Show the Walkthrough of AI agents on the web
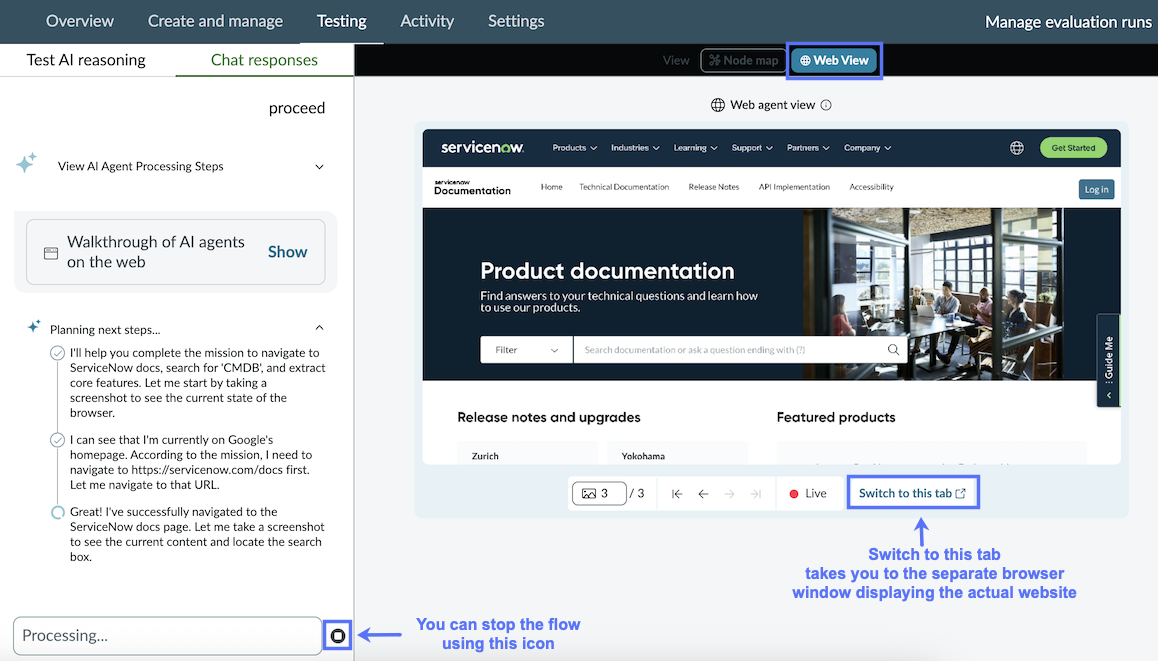The height and width of the screenshot is (661, 1158). point(287,252)
